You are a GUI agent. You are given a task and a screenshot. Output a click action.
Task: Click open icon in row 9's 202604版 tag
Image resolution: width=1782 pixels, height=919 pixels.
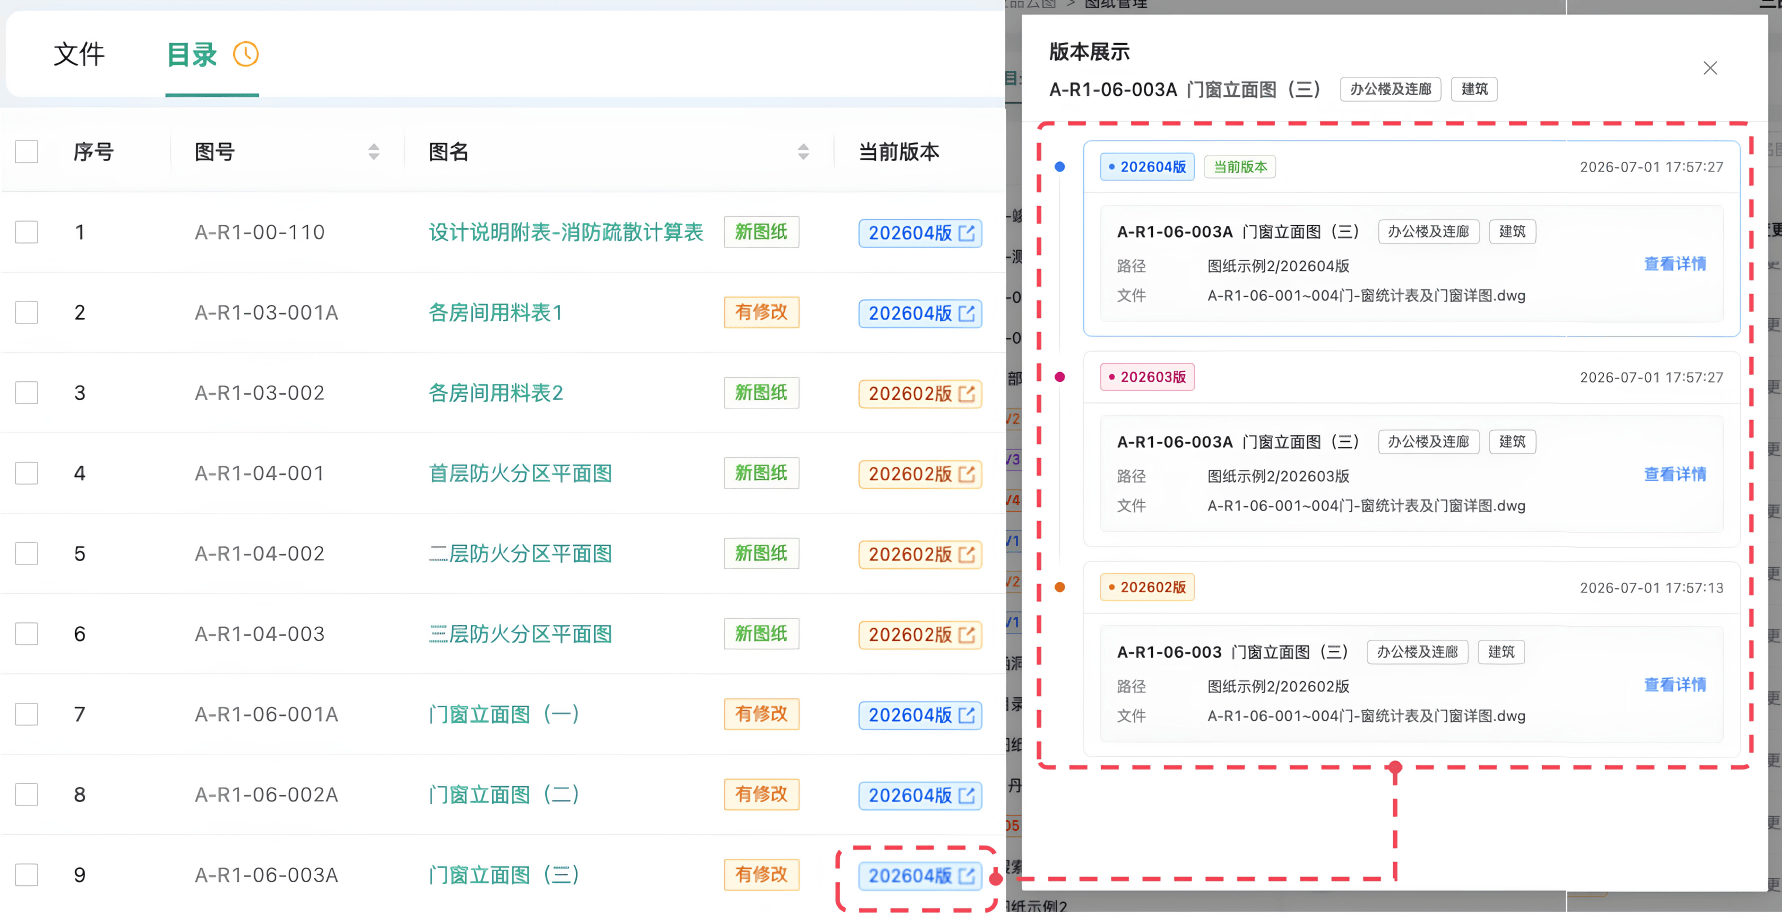coord(967,876)
